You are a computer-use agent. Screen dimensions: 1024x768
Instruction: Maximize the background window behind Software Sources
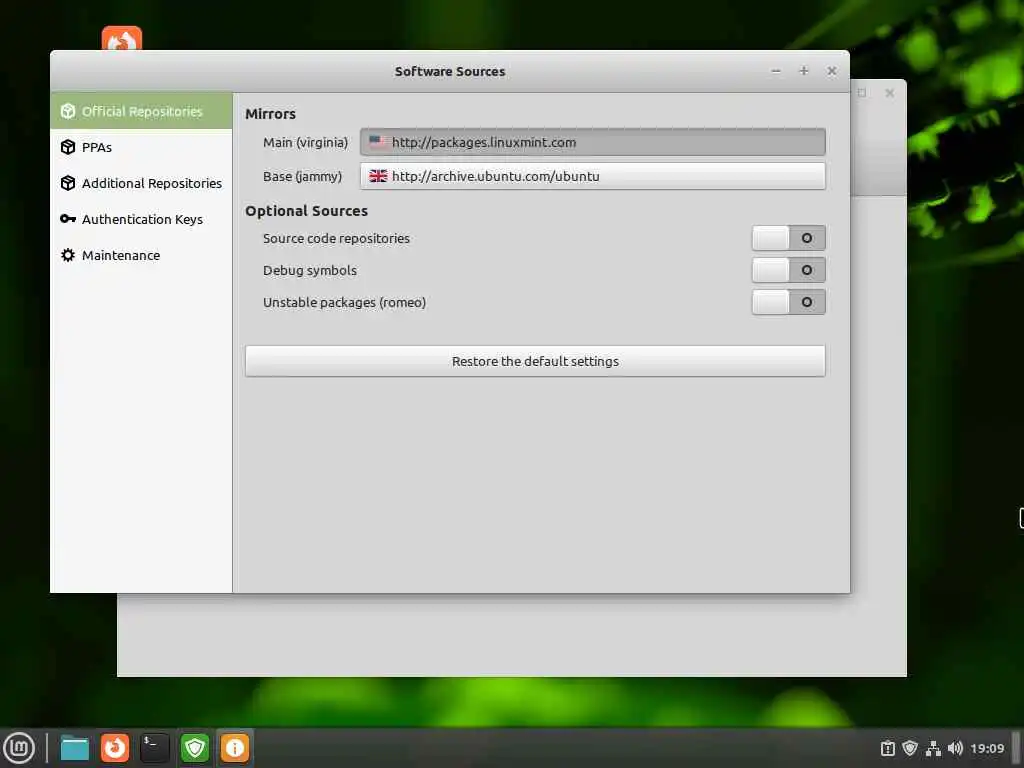click(862, 93)
